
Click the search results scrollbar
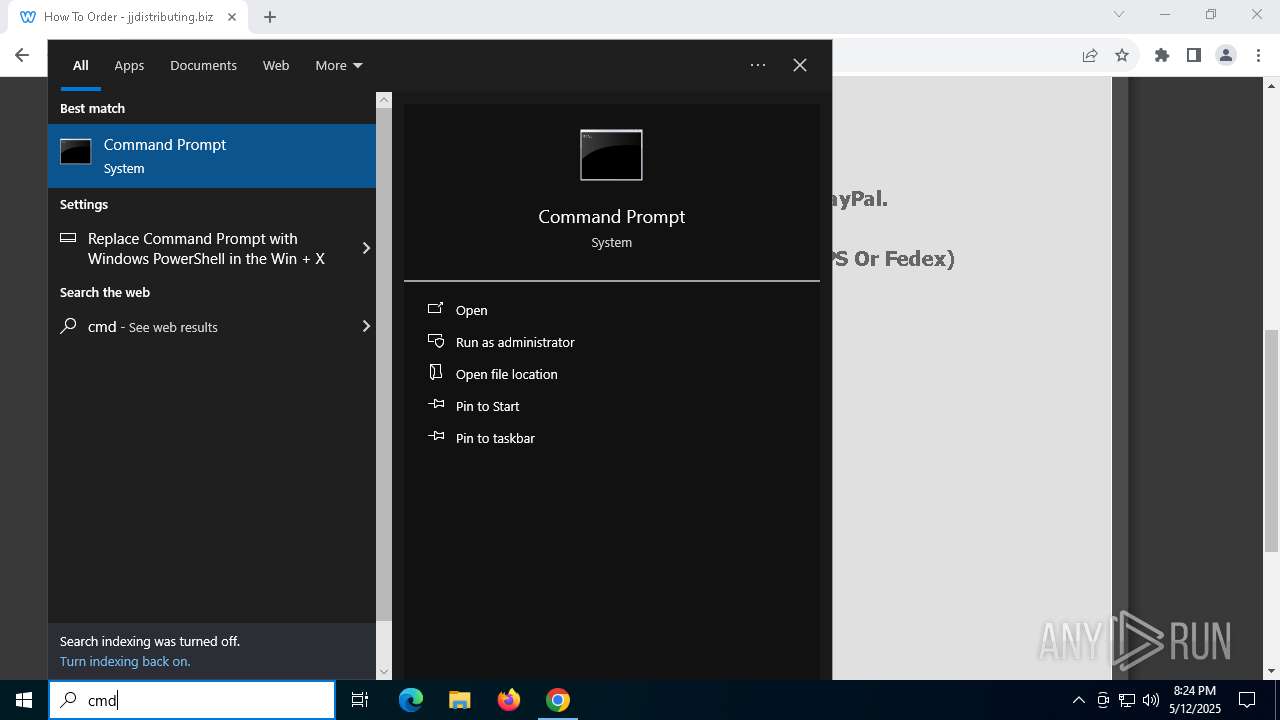384,364
